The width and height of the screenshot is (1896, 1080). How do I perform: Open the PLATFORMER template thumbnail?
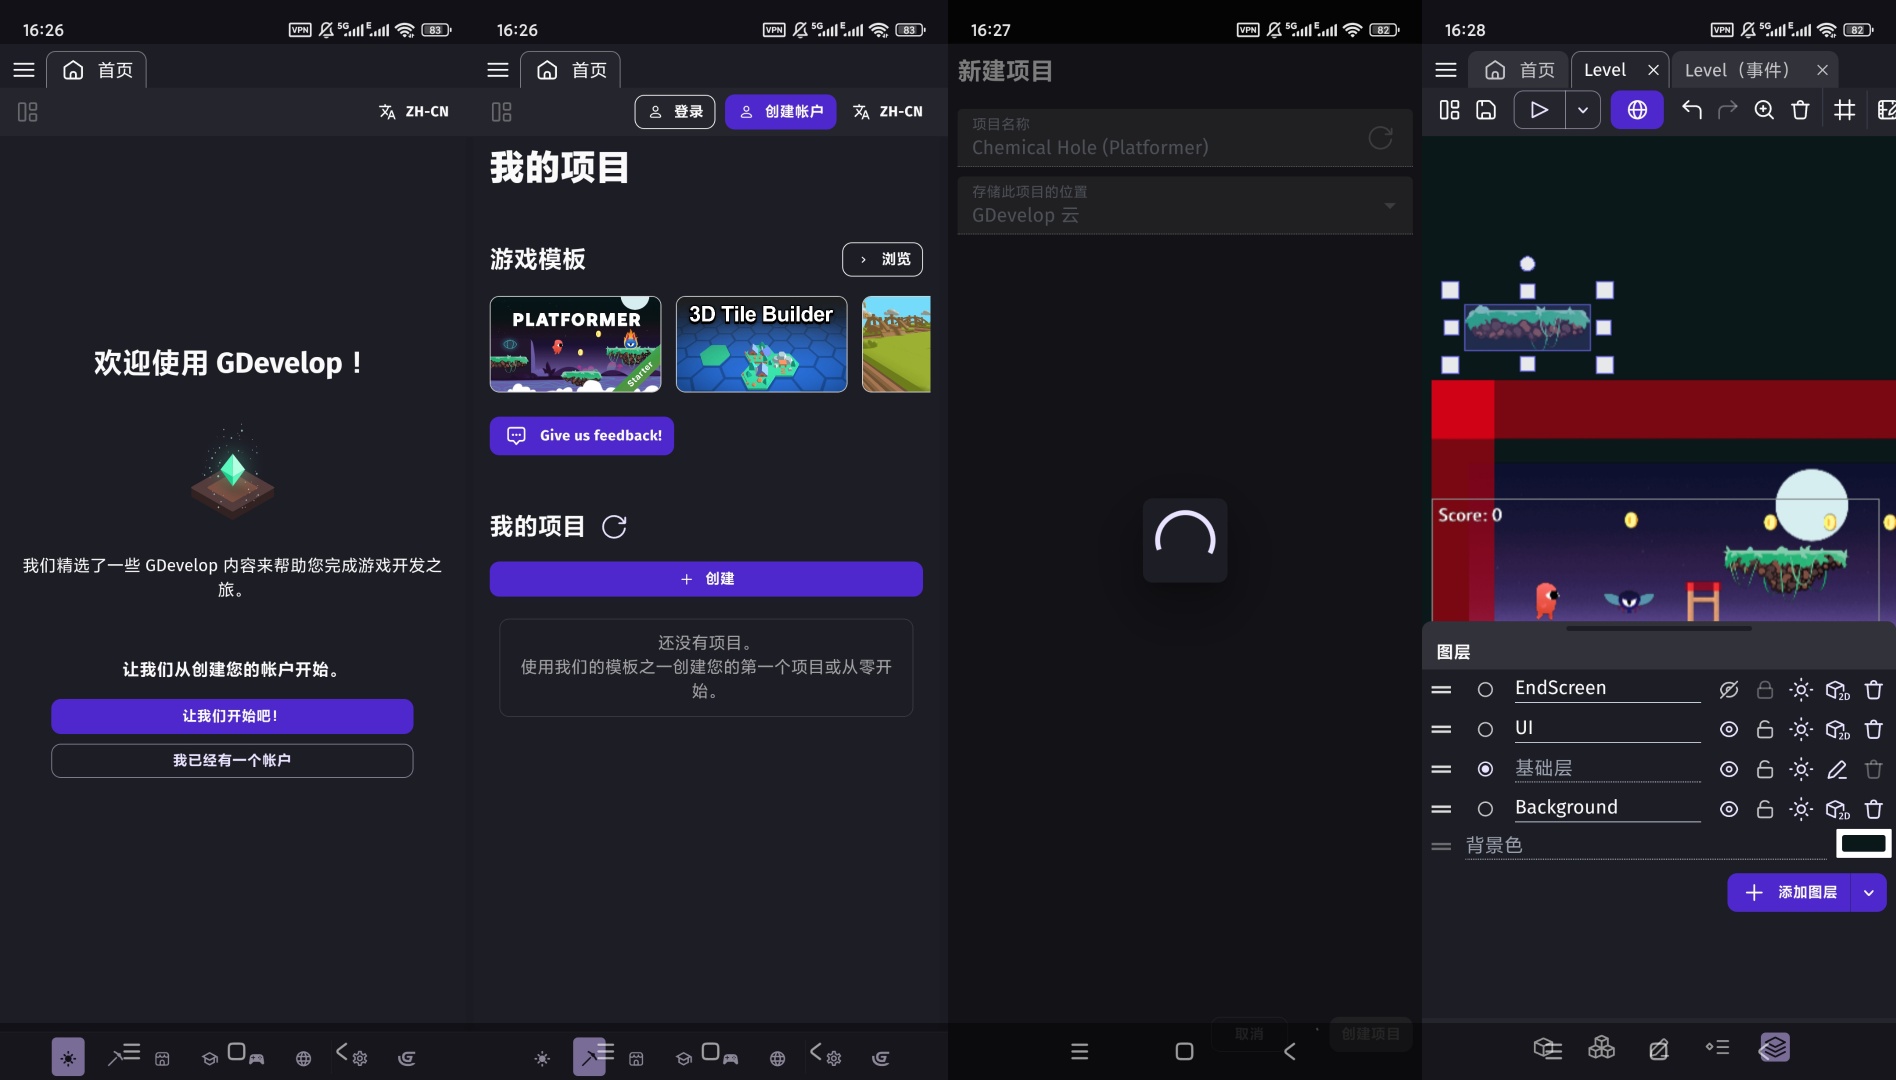[x=575, y=344]
